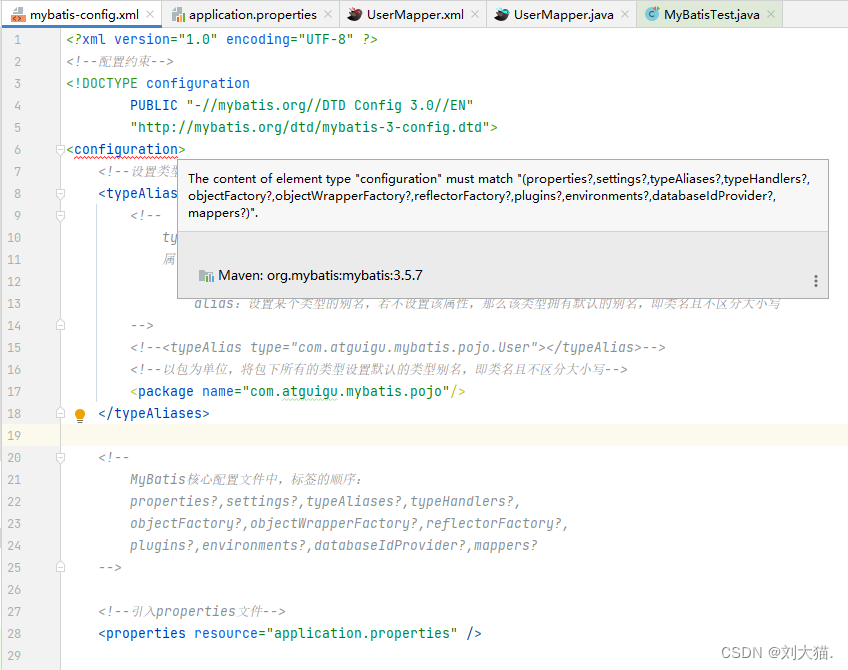Collapse the configuration element fold on line 6
Screen dimensions: 848x670
(x=61, y=149)
